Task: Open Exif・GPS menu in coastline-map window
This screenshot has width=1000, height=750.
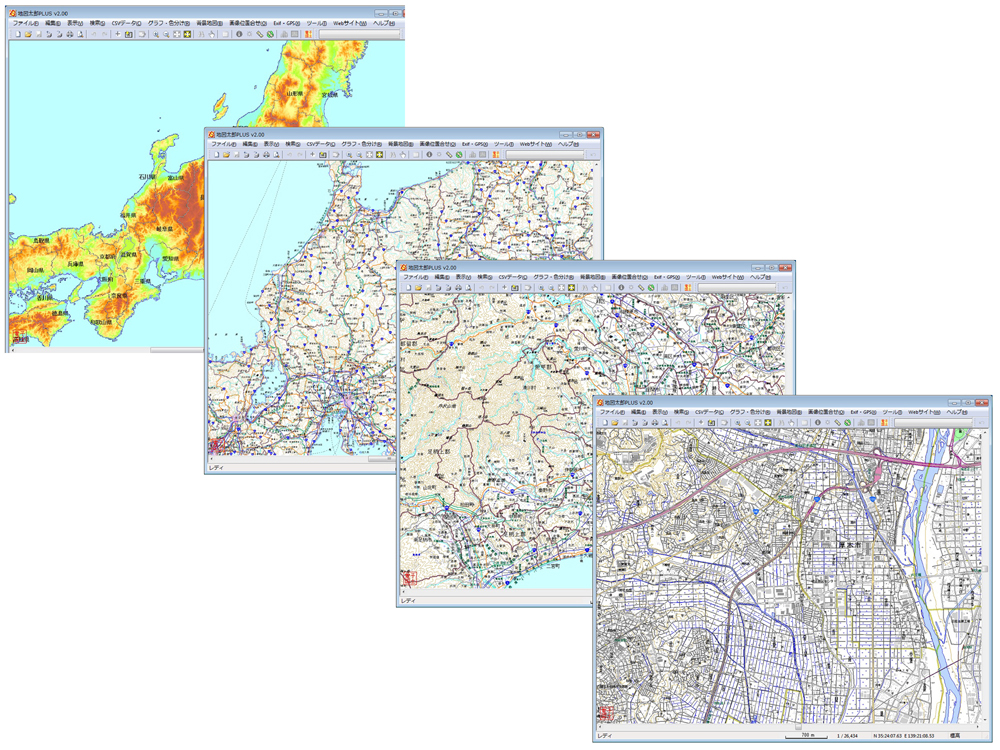Action: [474, 144]
